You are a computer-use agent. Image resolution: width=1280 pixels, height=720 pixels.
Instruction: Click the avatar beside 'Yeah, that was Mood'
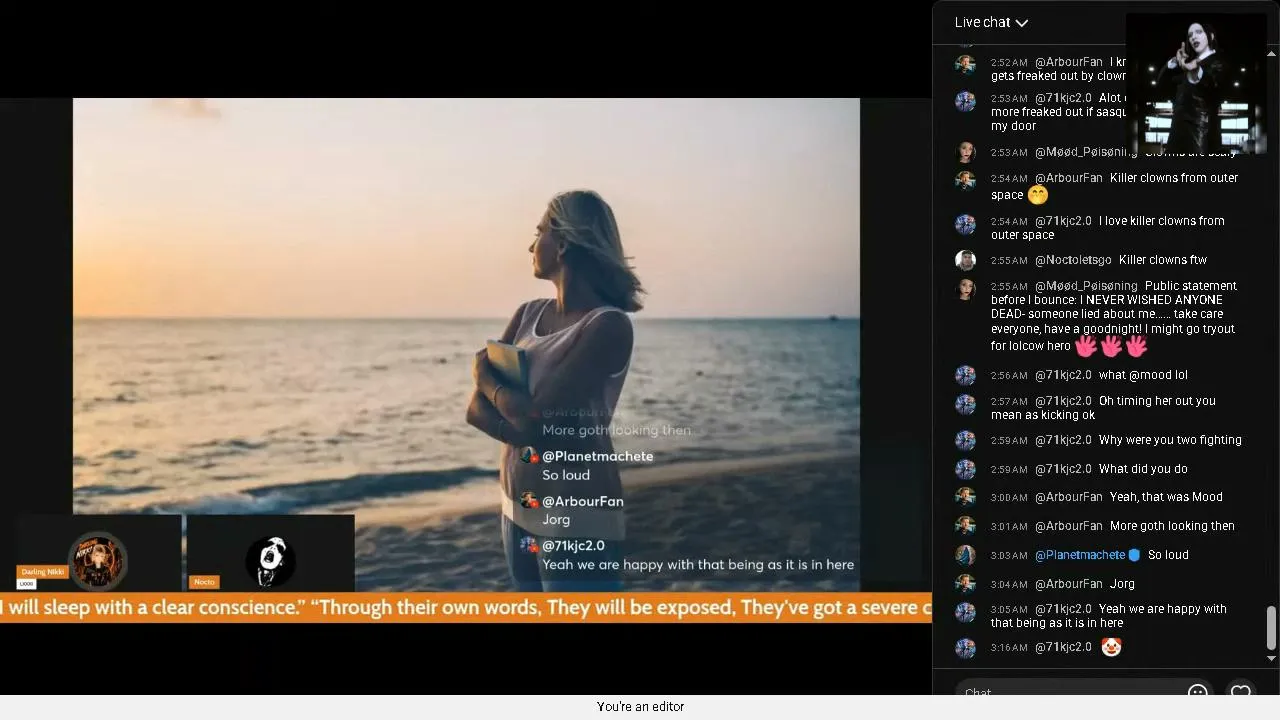(x=965, y=497)
